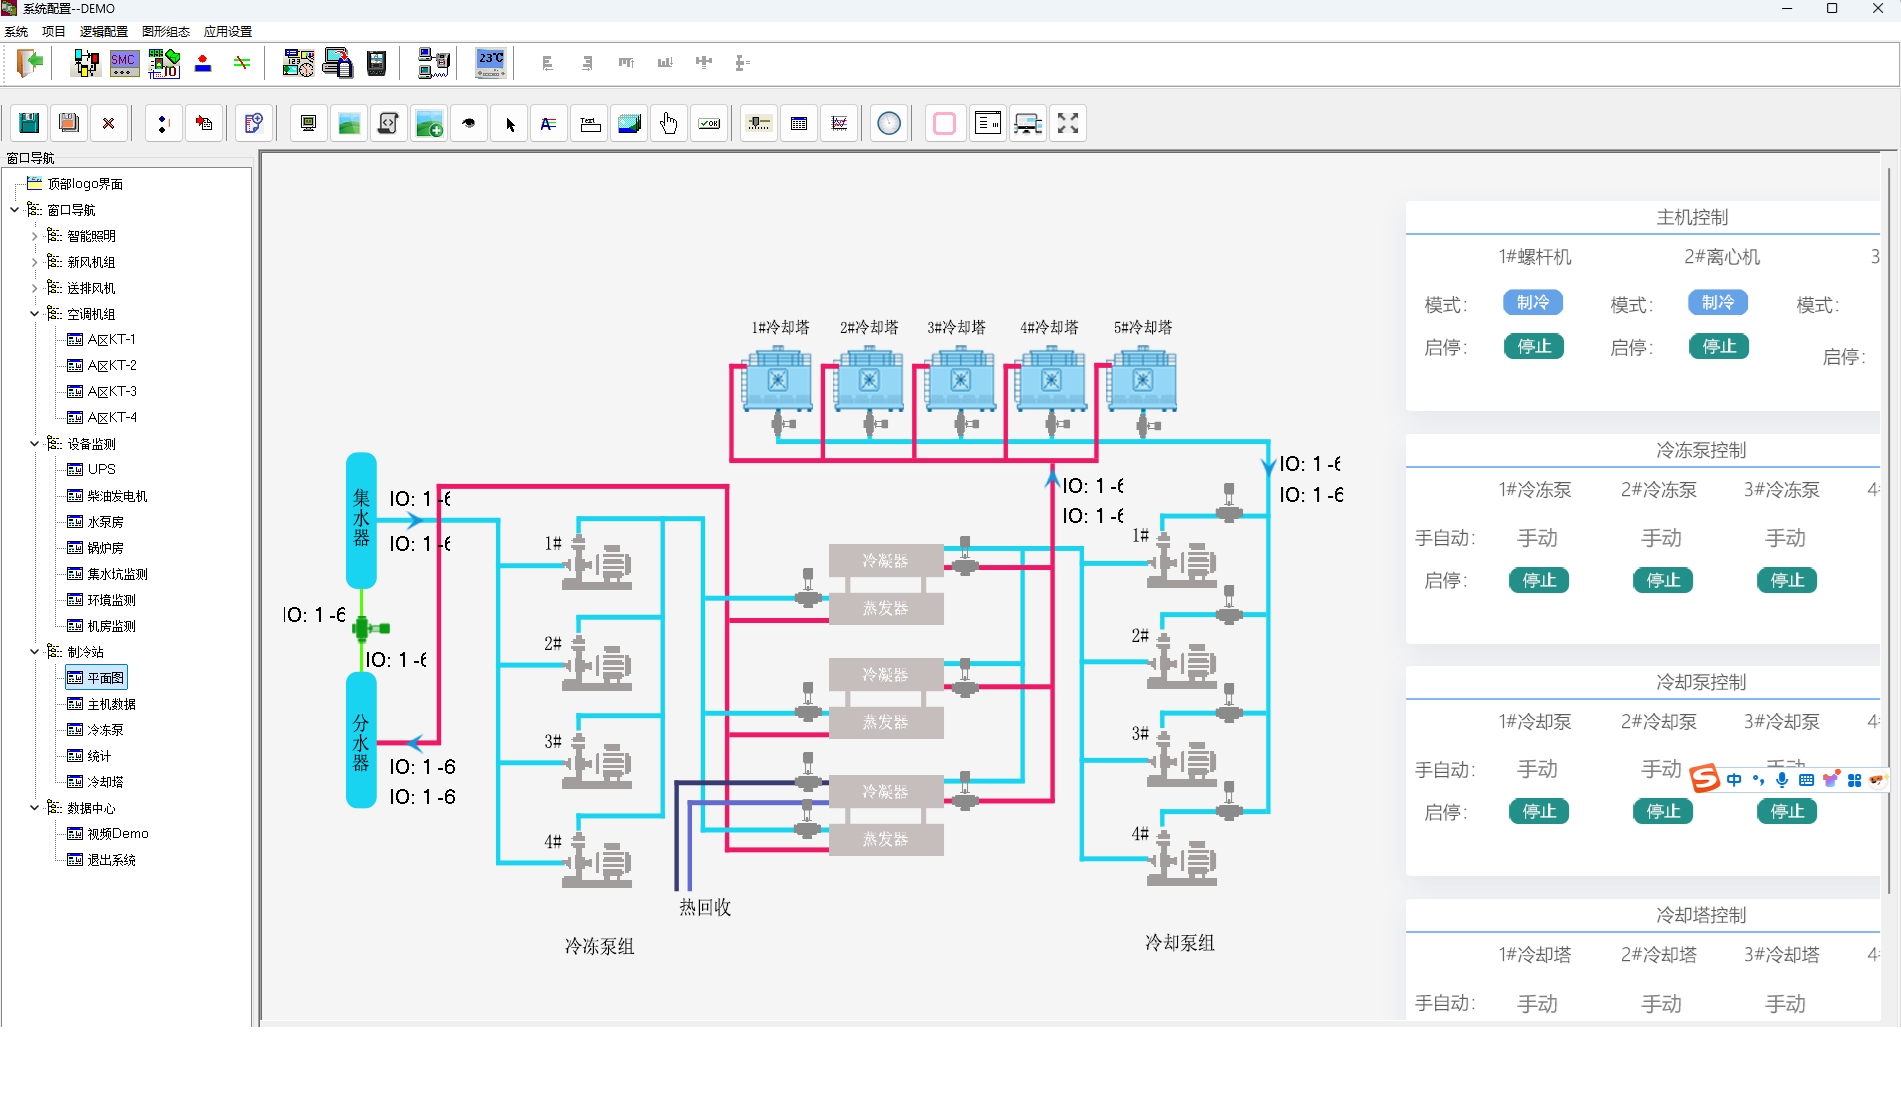Viewport: 1901px width, 1108px height.
Task: Toggle 1#螺杆机 start/stop 停止 button
Action: (x=1533, y=347)
